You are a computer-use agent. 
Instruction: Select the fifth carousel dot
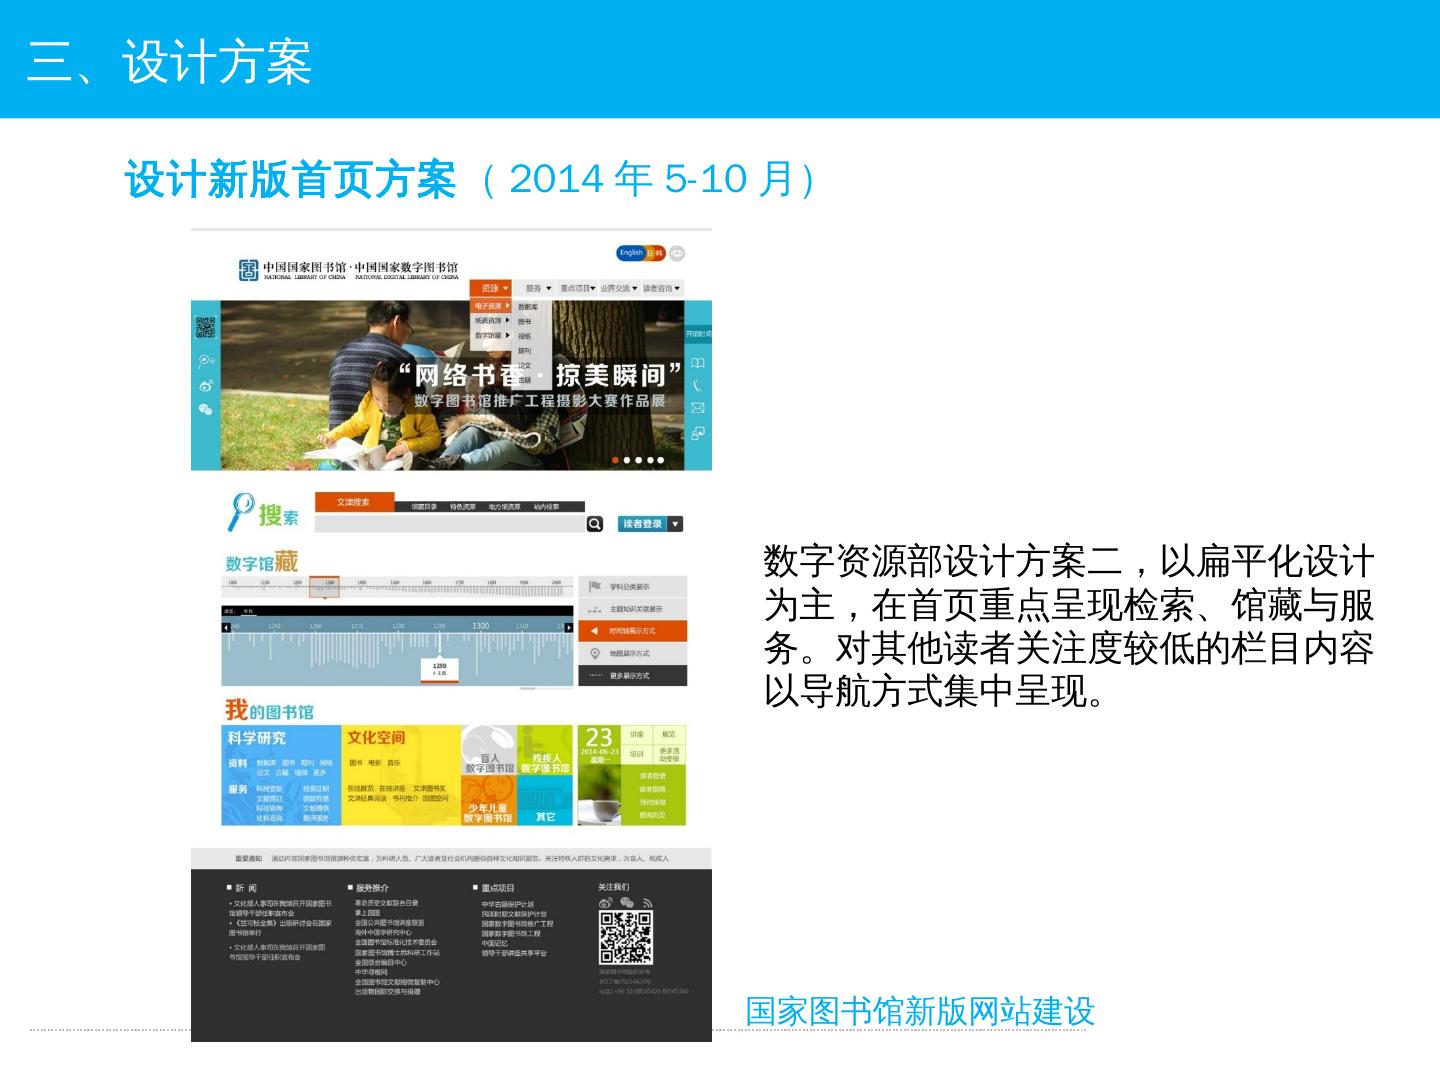[660, 460]
